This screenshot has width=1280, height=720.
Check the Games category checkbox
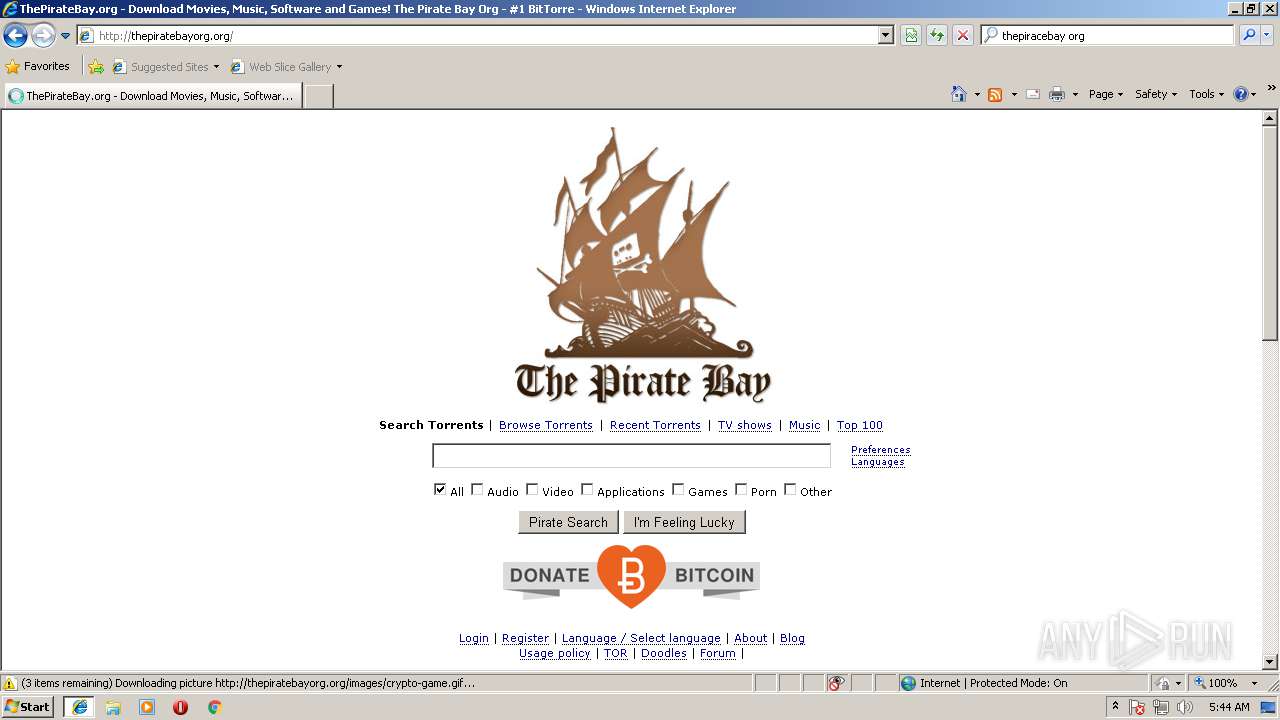(678, 489)
